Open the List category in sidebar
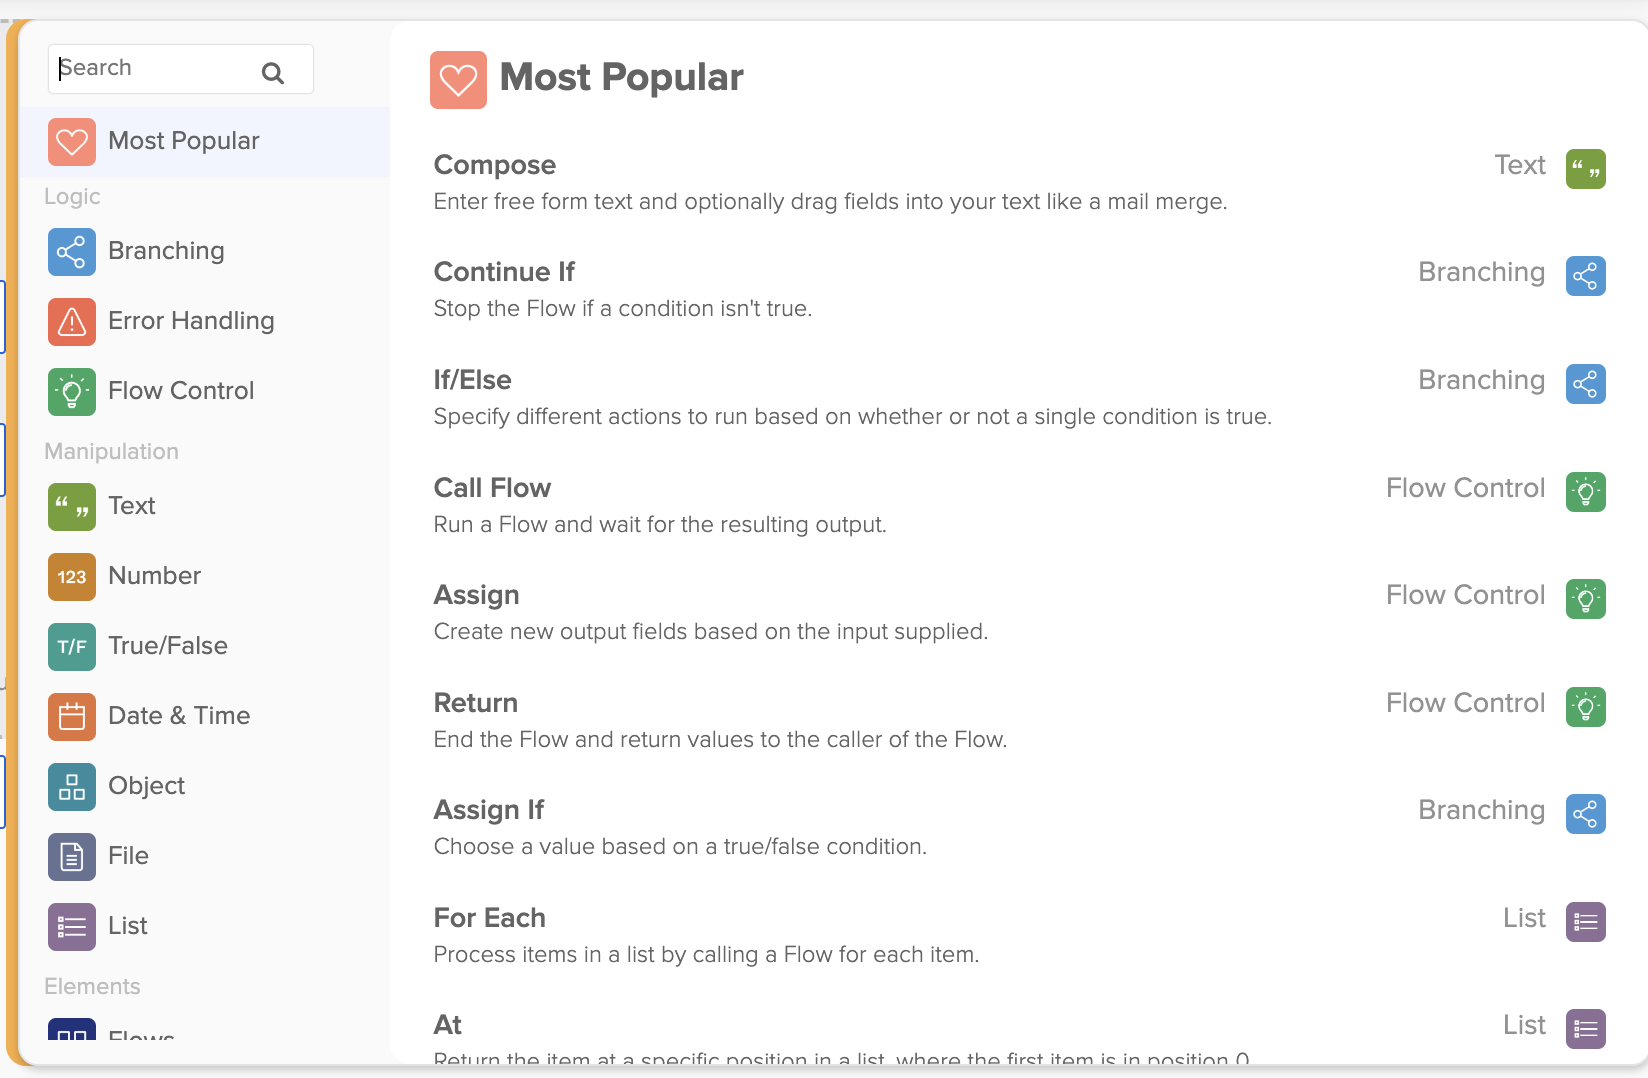The height and width of the screenshot is (1078, 1648). pos(128,926)
